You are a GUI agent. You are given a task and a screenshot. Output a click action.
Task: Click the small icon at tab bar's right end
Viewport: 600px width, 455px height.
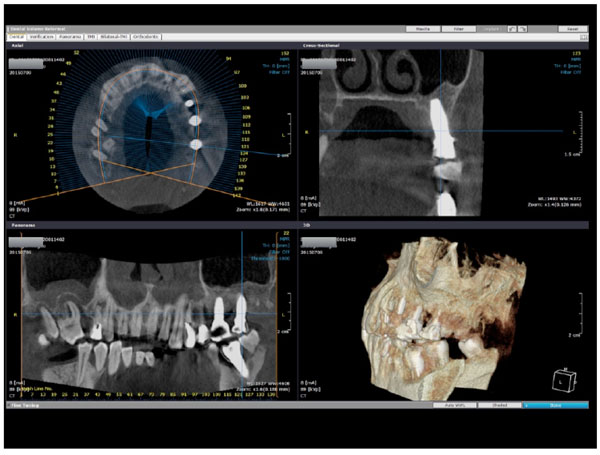tap(584, 37)
